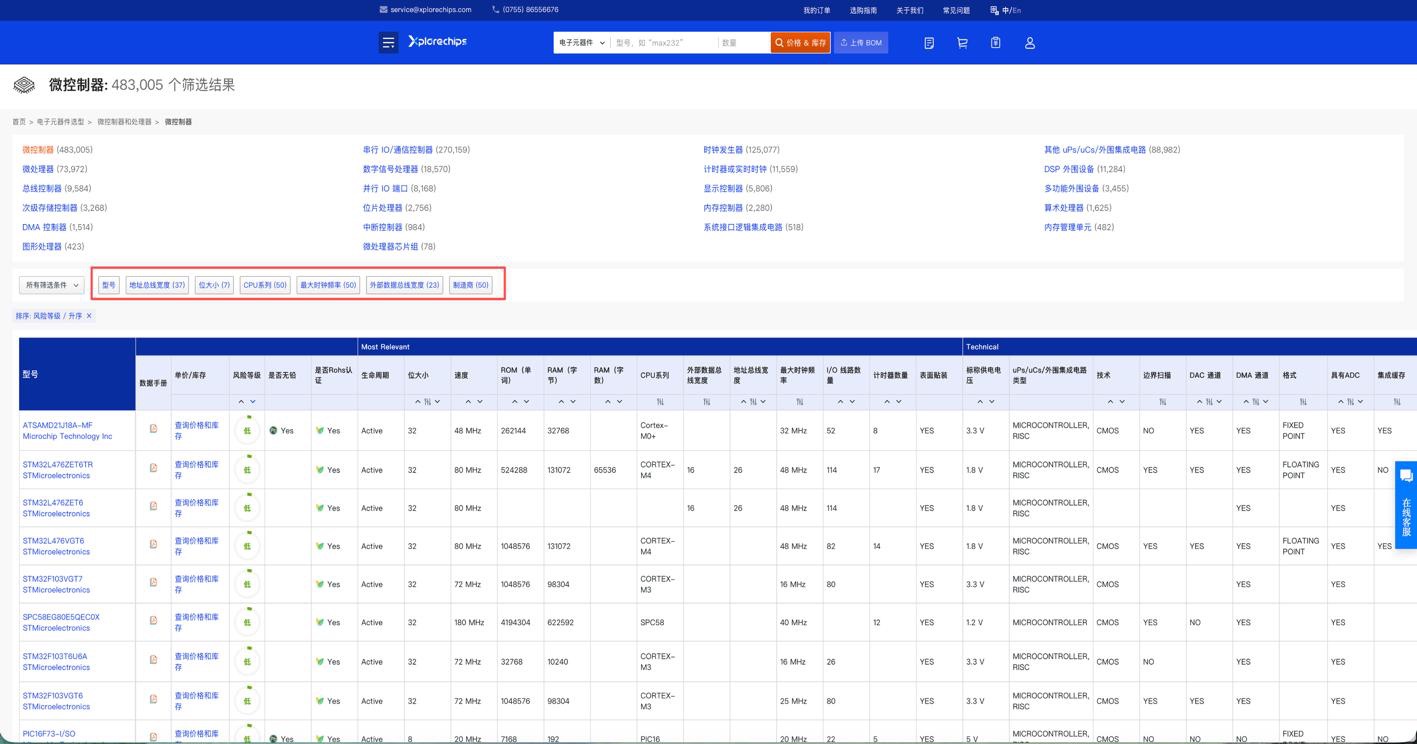Check price and stock for STM32L476ZET6TR
Screen dimensions: 1417x744
[x=196, y=470]
